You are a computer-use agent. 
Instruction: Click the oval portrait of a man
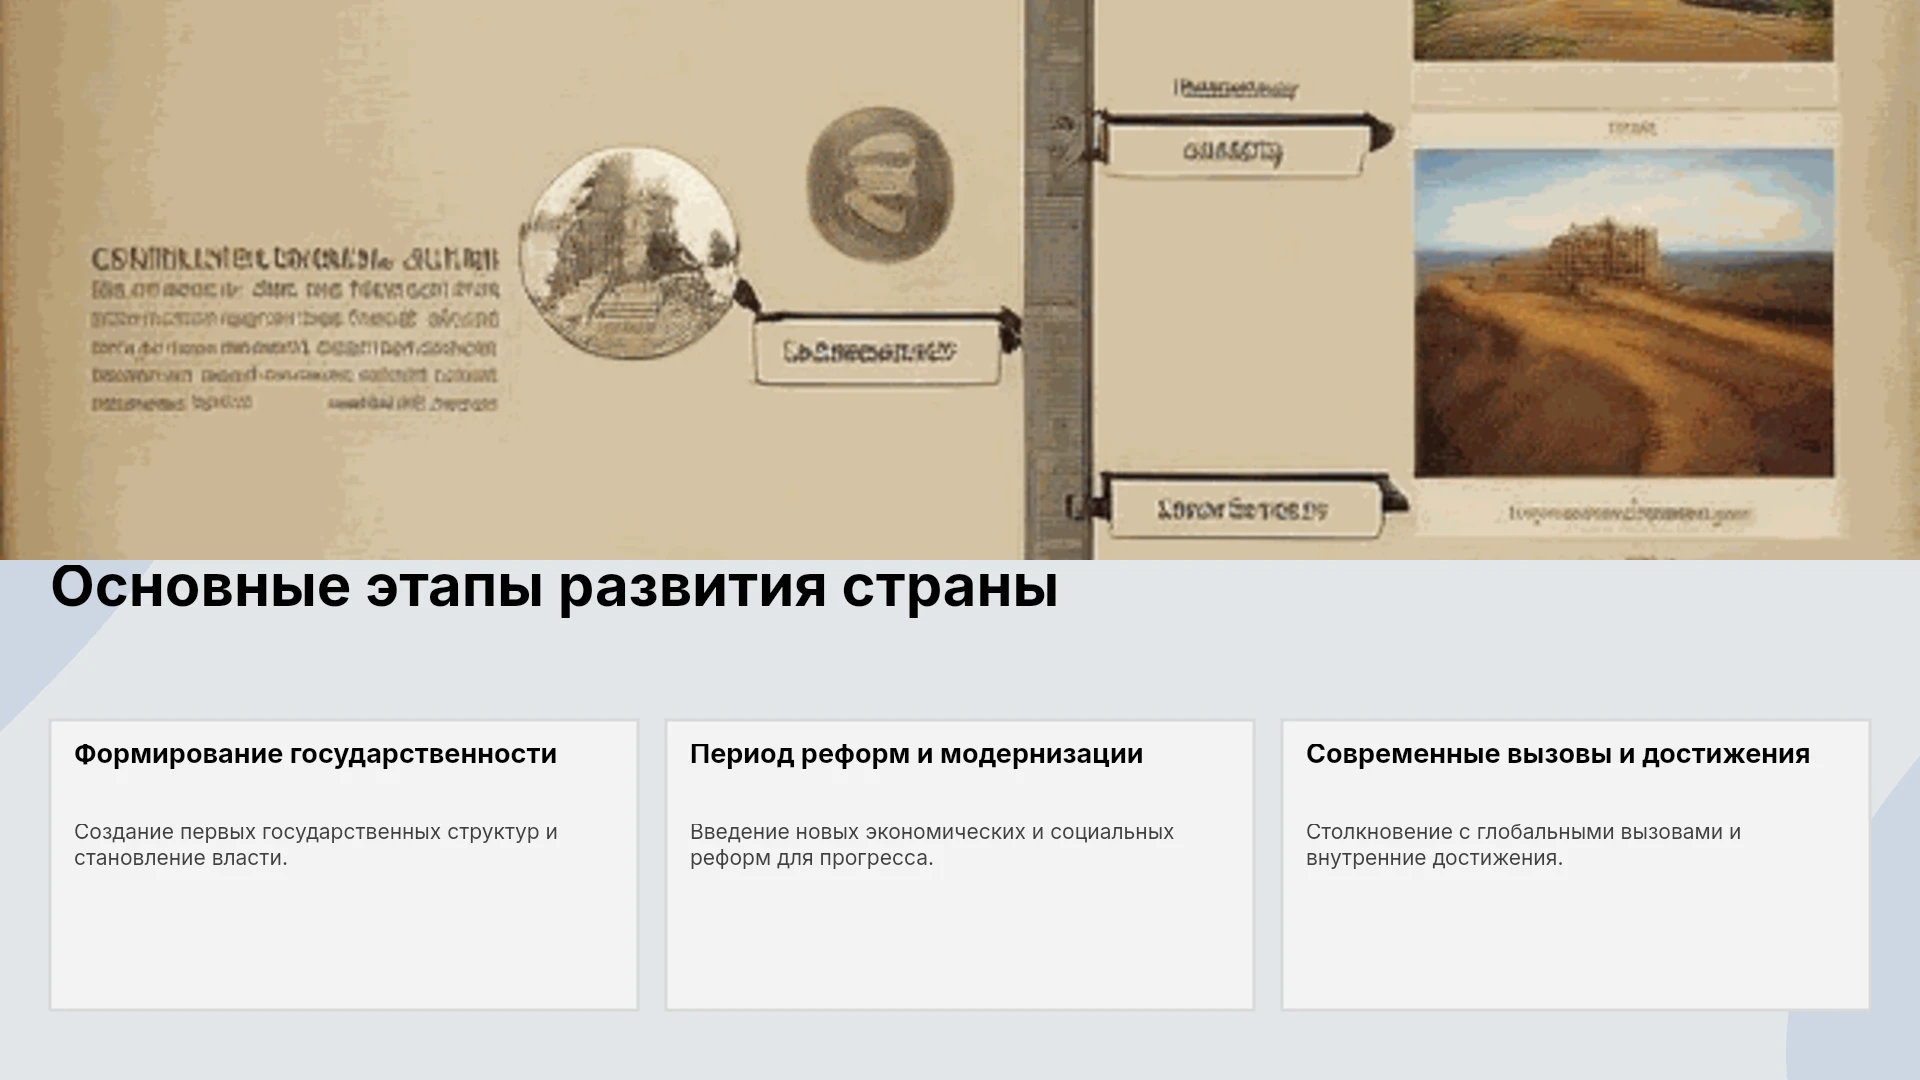click(880, 184)
